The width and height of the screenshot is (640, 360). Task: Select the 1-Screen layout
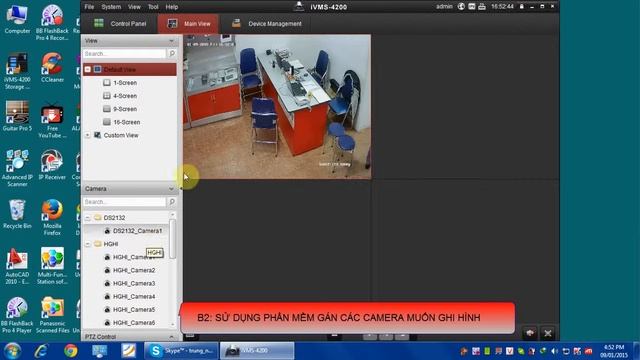click(x=125, y=83)
